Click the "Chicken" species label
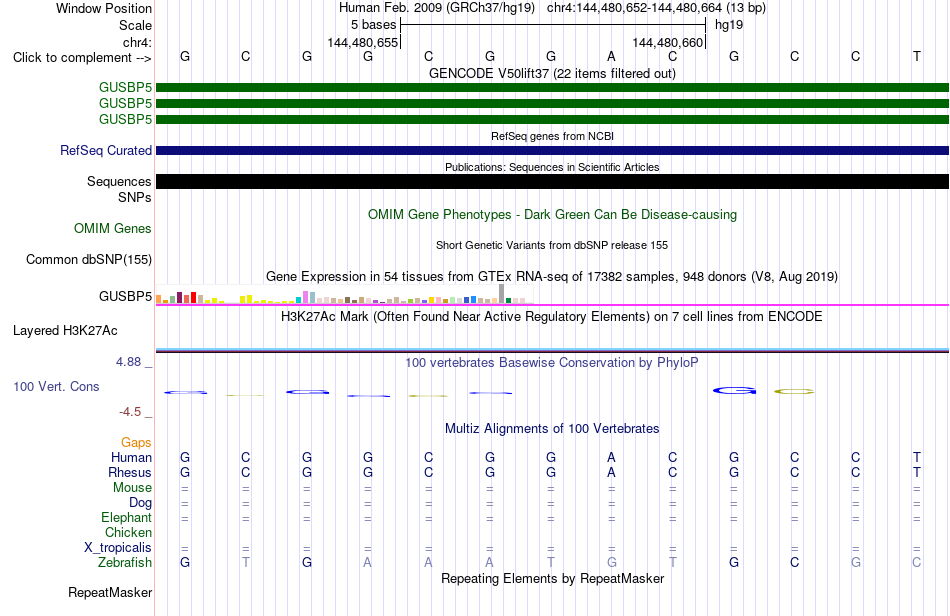This screenshot has height=616, width=950. tap(128, 532)
